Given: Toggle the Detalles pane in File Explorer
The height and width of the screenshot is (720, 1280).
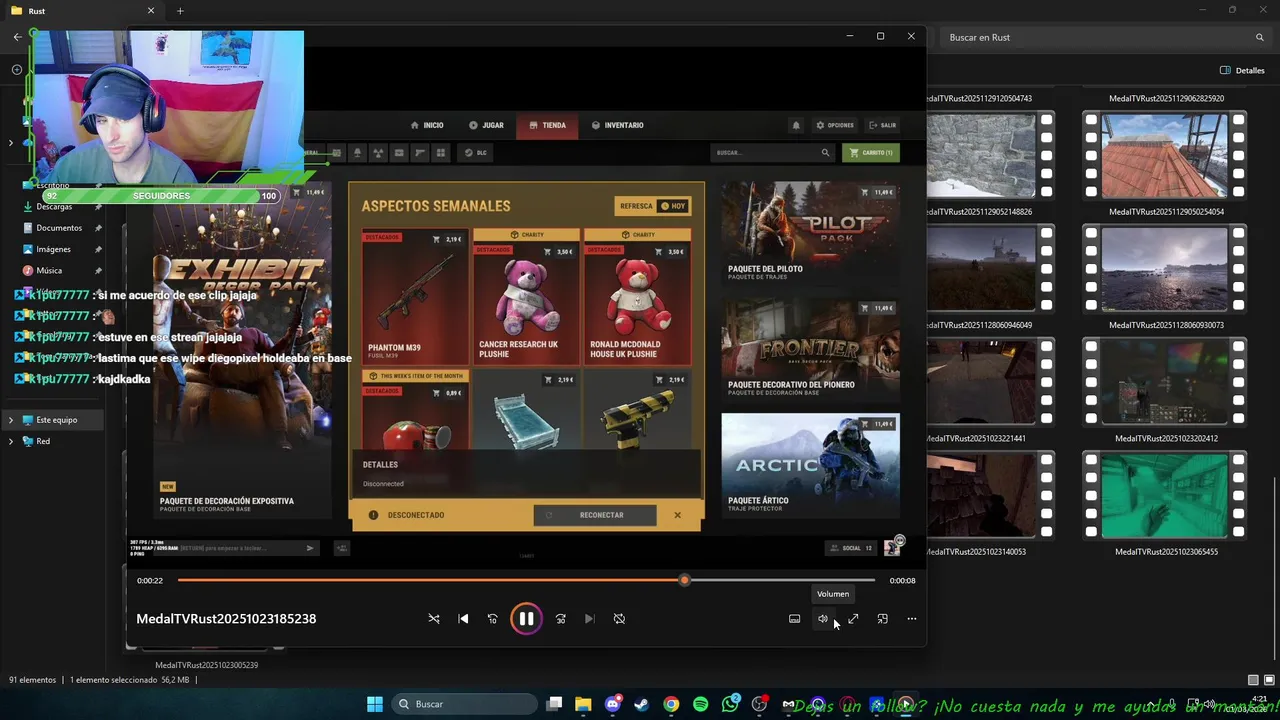Looking at the screenshot, I should click(x=1242, y=71).
